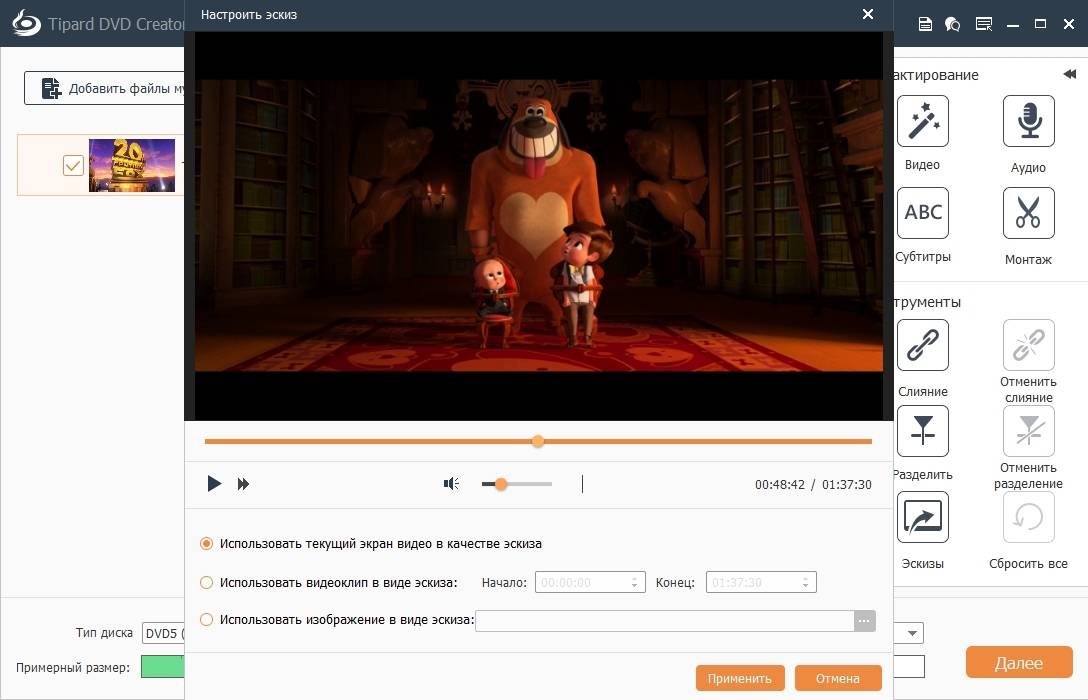Select the Cancel merge tool

pyautogui.click(x=1028, y=345)
